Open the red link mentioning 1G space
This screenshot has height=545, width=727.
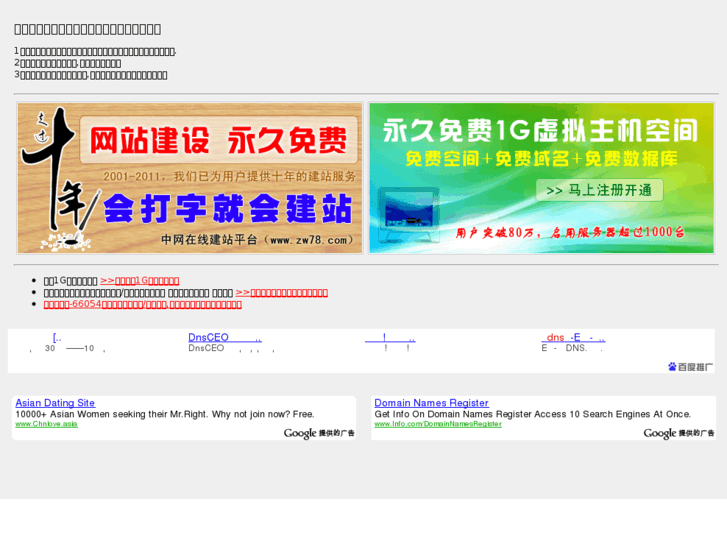click(140, 281)
